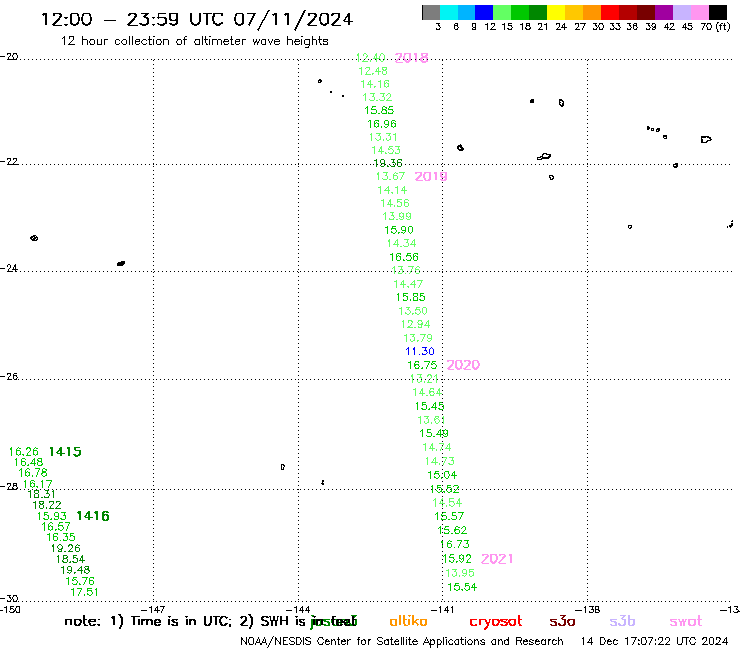The width and height of the screenshot is (740, 650).
Task: Click the green 1415 time marker
Action: [65, 452]
